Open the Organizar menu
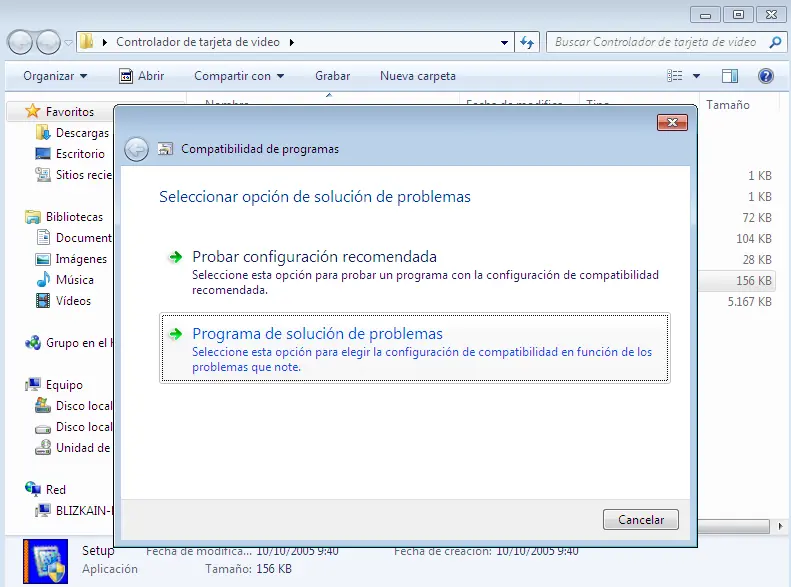This screenshot has width=791, height=587. (55, 76)
